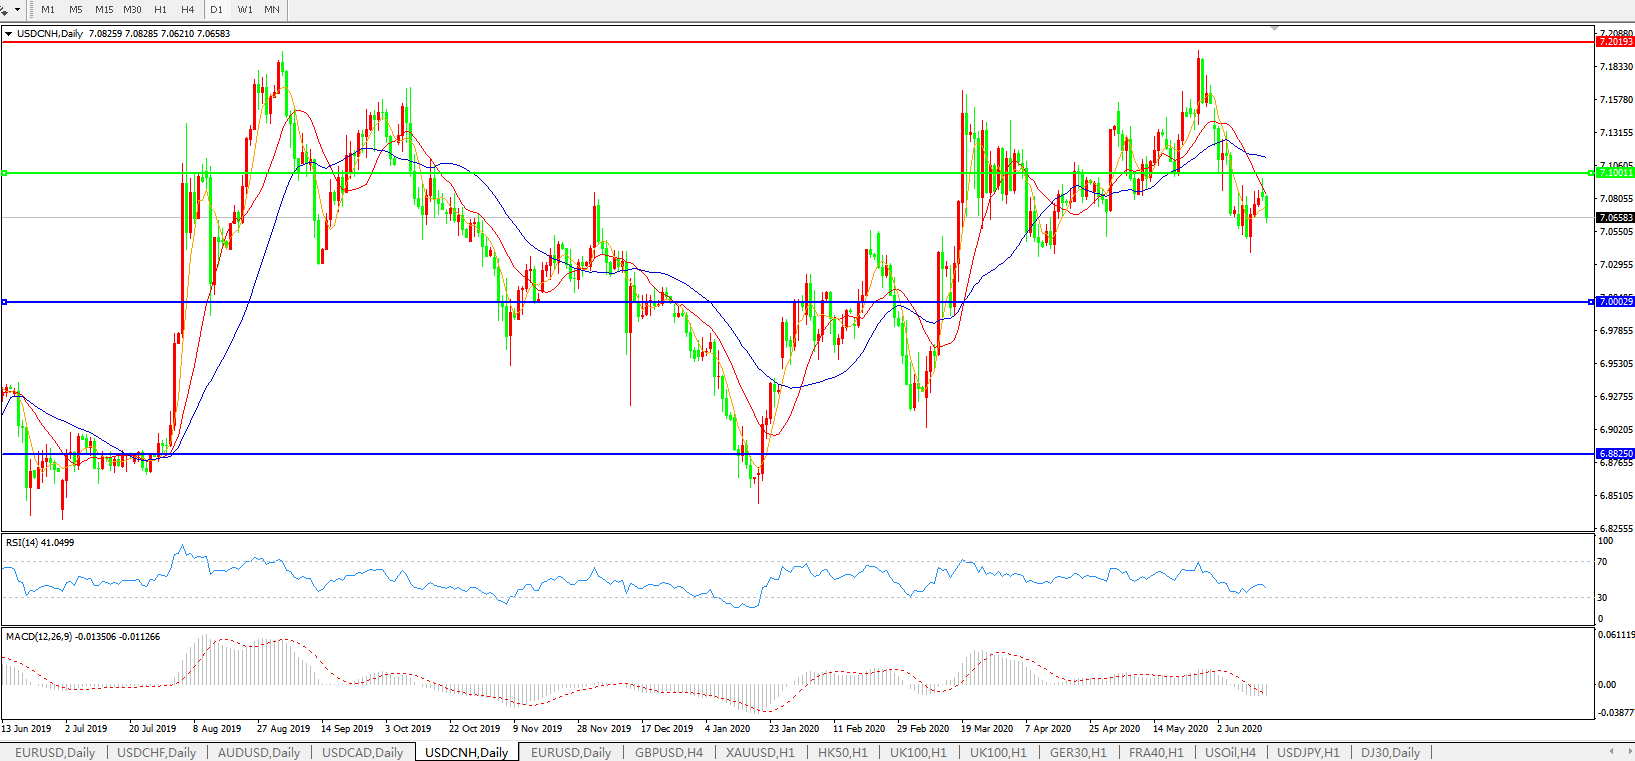Click the red 7.20193 price label
Image resolution: width=1635 pixels, height=761 pixels.
pos(1615,42)
